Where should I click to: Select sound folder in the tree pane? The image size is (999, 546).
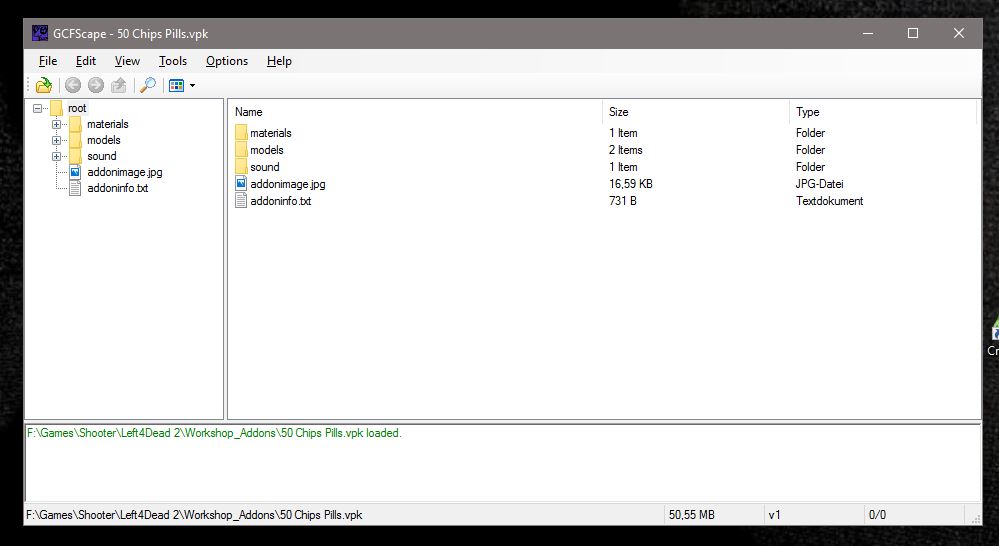pos(102,156)
